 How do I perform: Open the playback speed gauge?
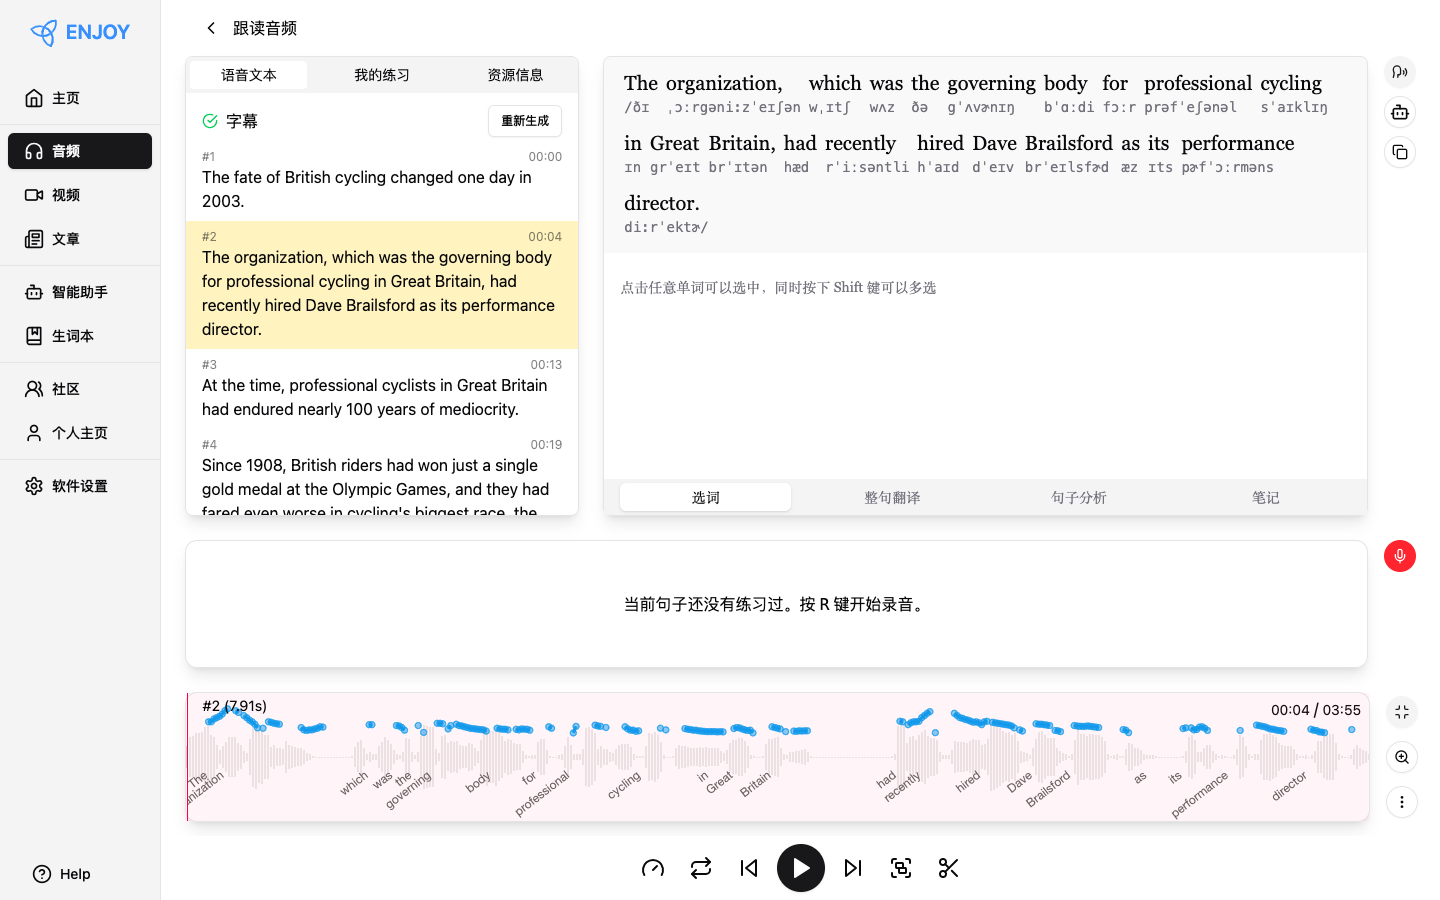[653, 868]
